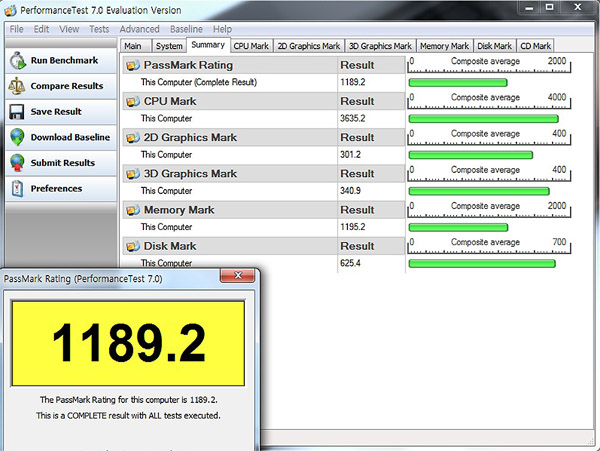Viewport: 600px width, 451px height.
Task: Open the Tests menu
Action: [99, 29]
